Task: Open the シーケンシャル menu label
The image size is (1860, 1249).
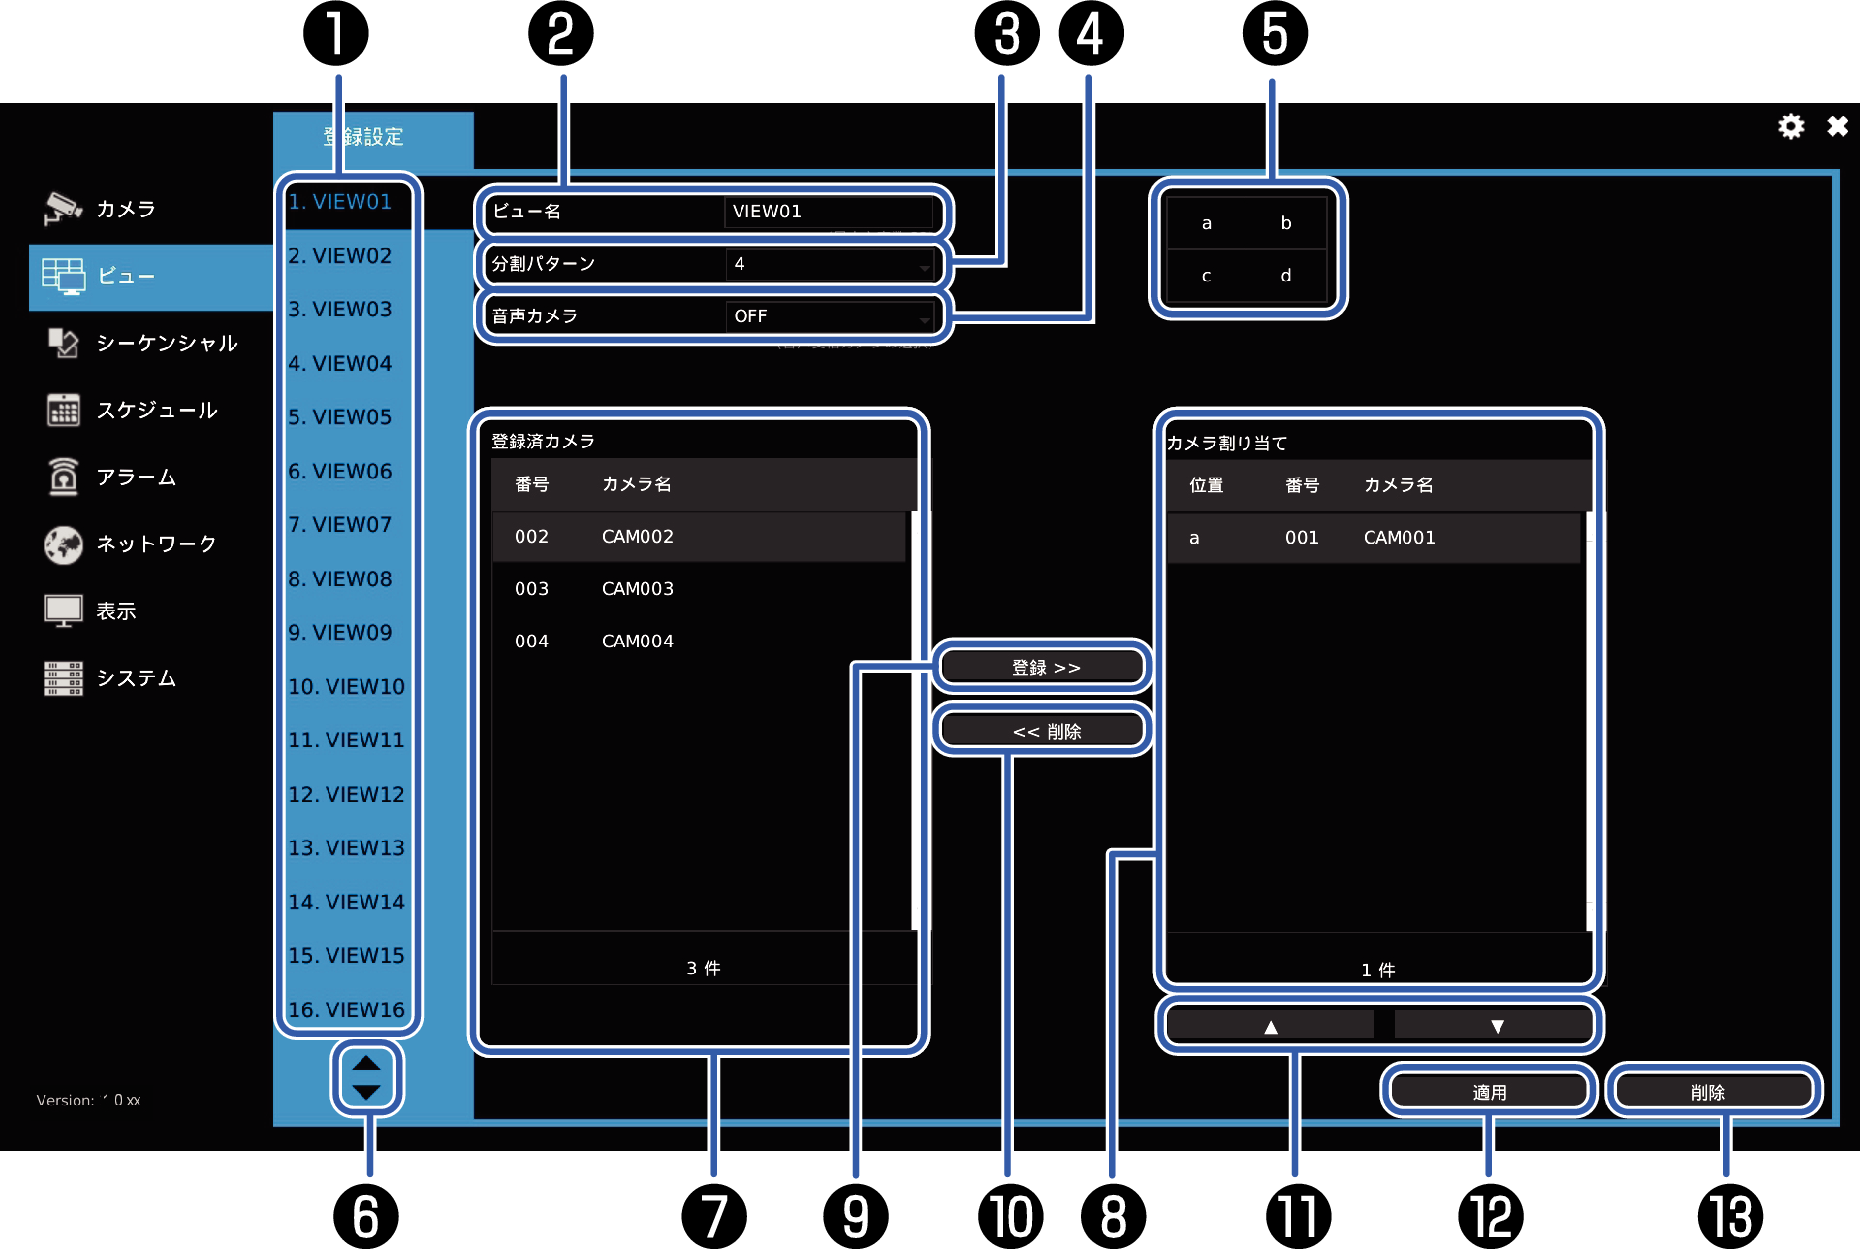Action: click(x=167, y=343)
